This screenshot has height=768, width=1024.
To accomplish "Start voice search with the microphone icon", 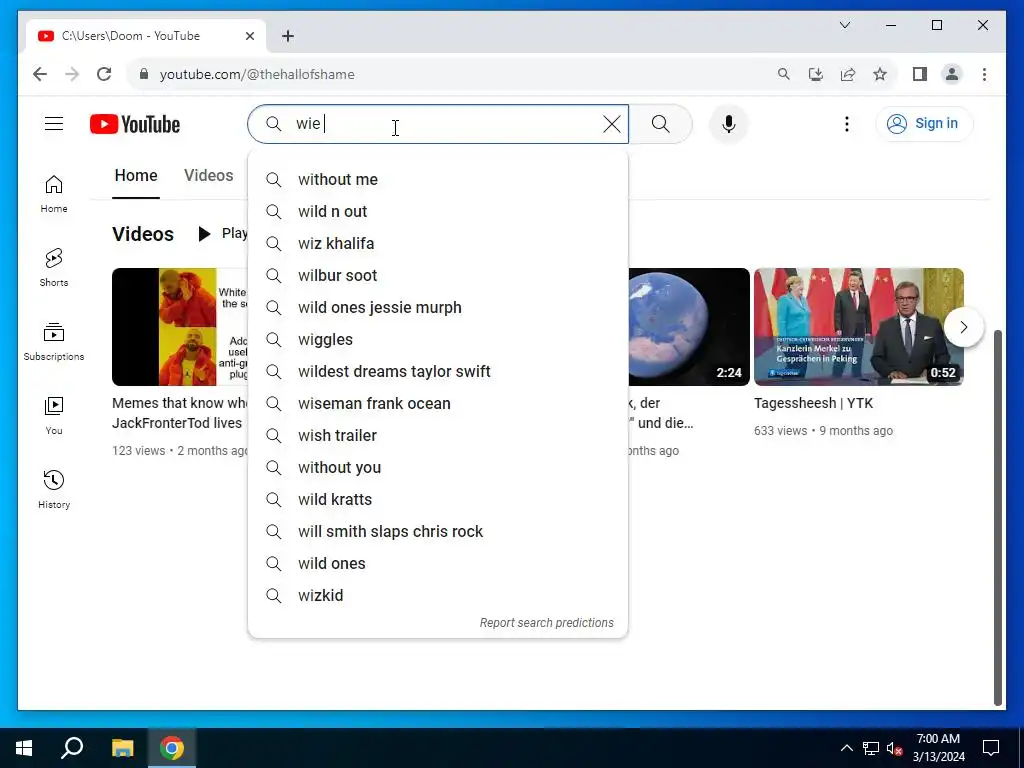I will pos(729,124).
